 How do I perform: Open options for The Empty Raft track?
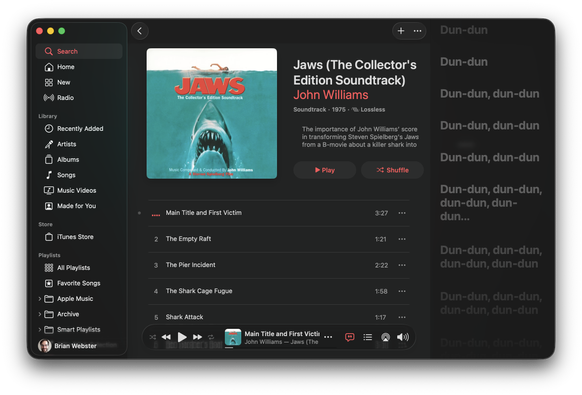(x=402, y=239)
